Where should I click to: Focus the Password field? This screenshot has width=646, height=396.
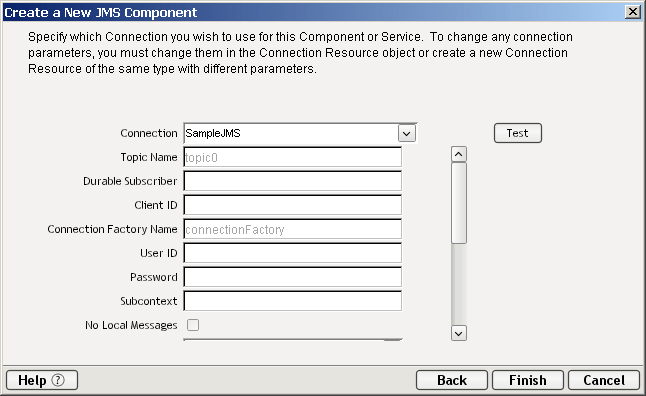(x=293, y=277)
